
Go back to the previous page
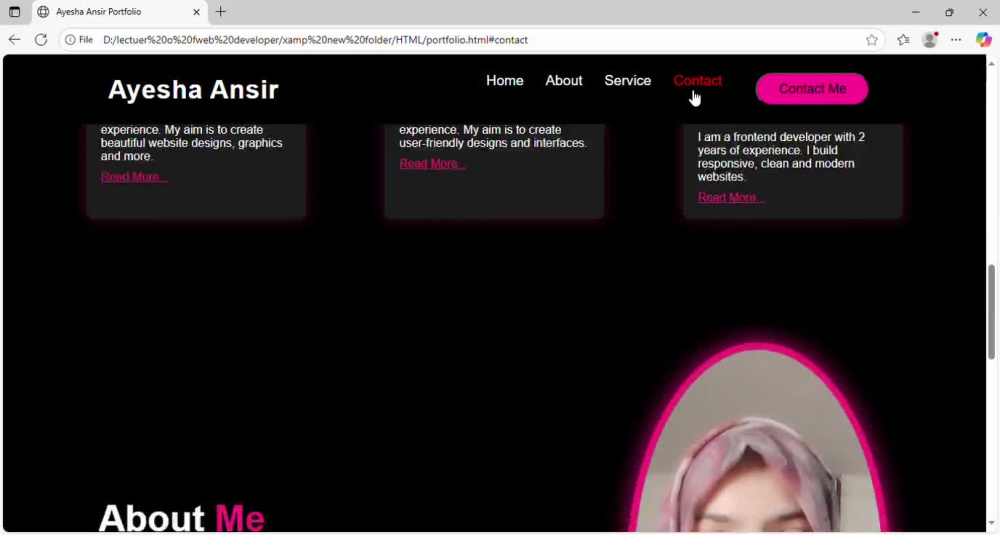coord(15,40)
